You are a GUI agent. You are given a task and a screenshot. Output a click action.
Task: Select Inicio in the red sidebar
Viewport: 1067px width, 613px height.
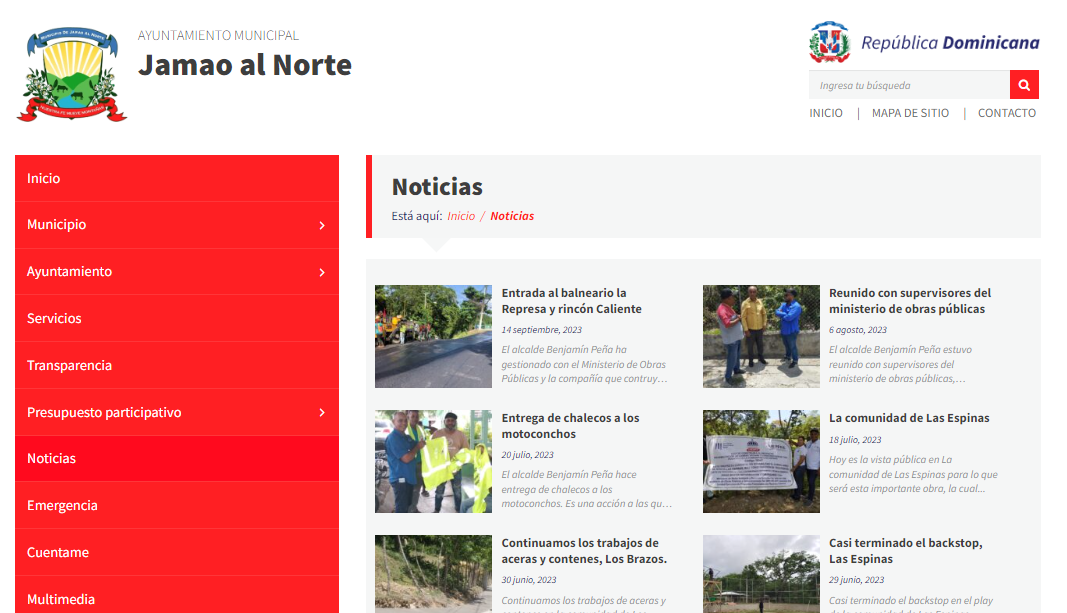coord(177,178)
